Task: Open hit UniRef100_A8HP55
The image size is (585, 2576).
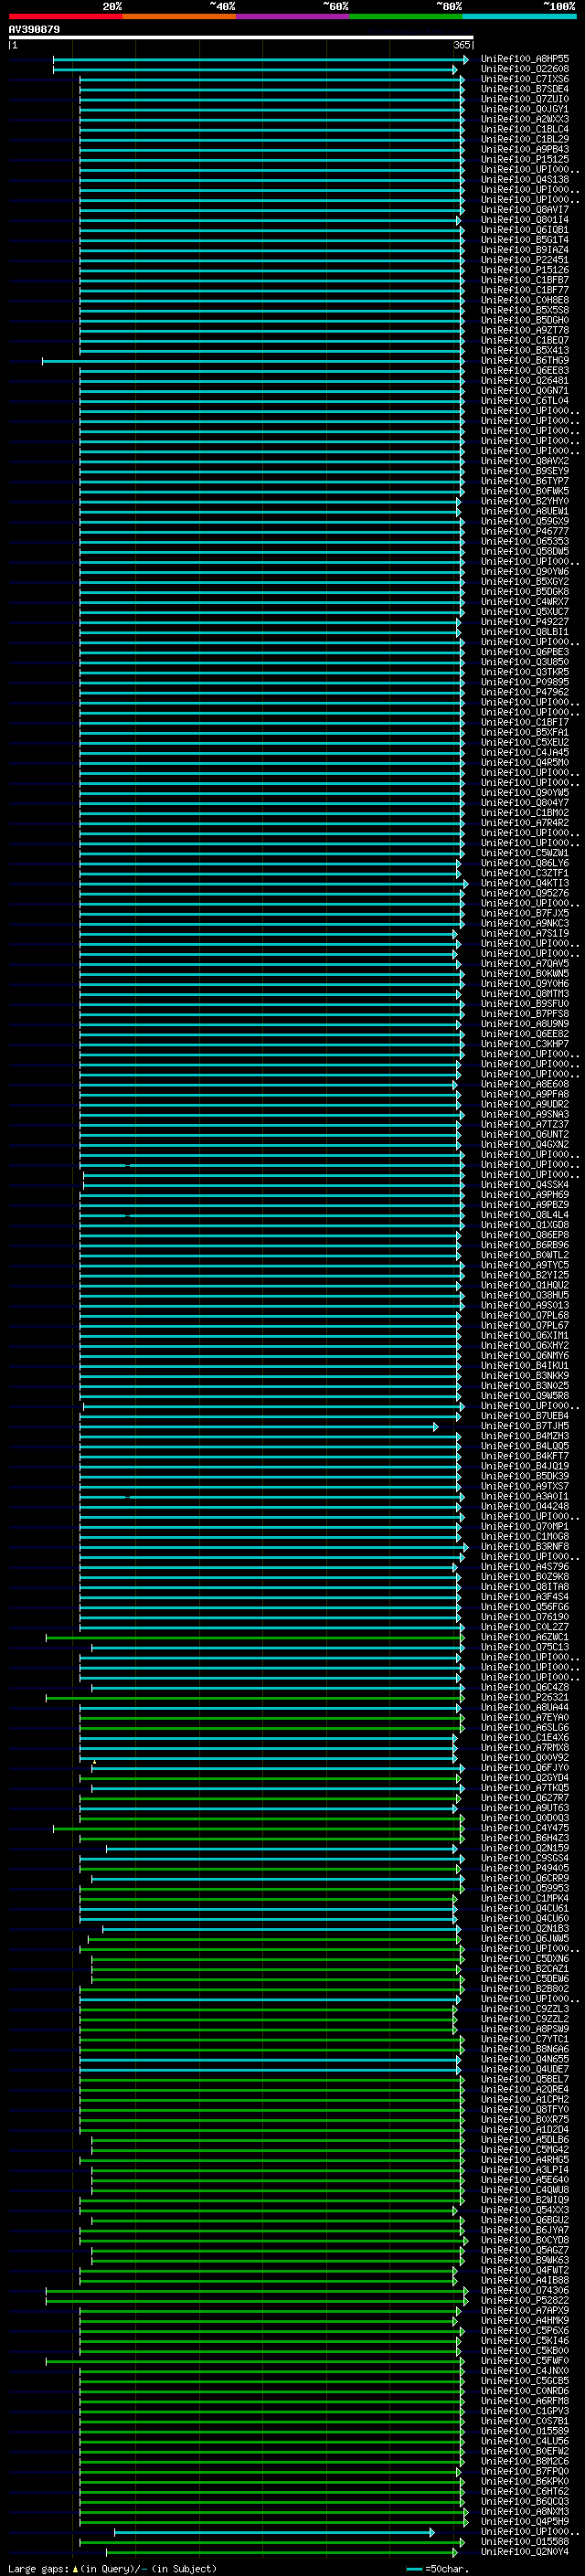Action: [525, 59]
